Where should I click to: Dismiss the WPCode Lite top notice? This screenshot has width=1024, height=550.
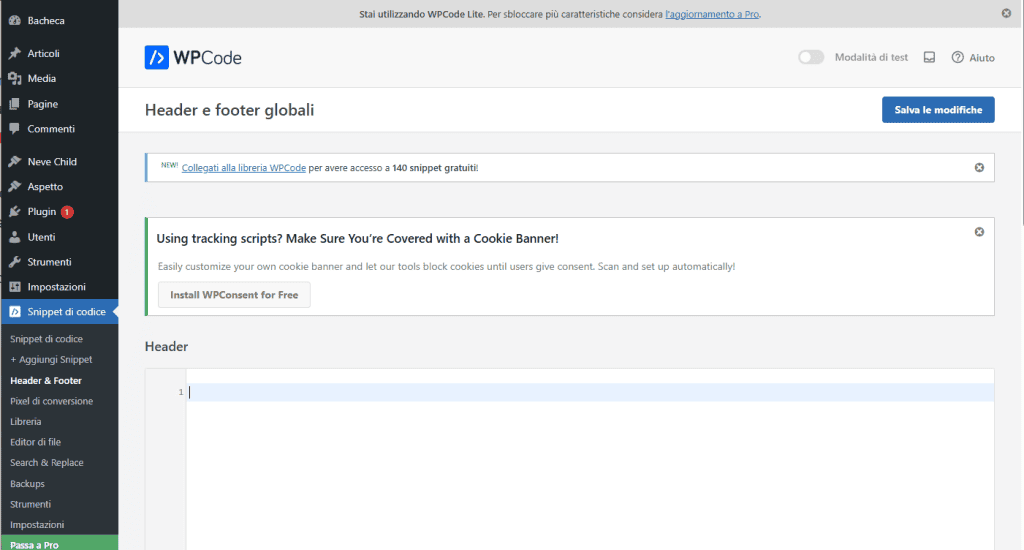coord(1006,13)
